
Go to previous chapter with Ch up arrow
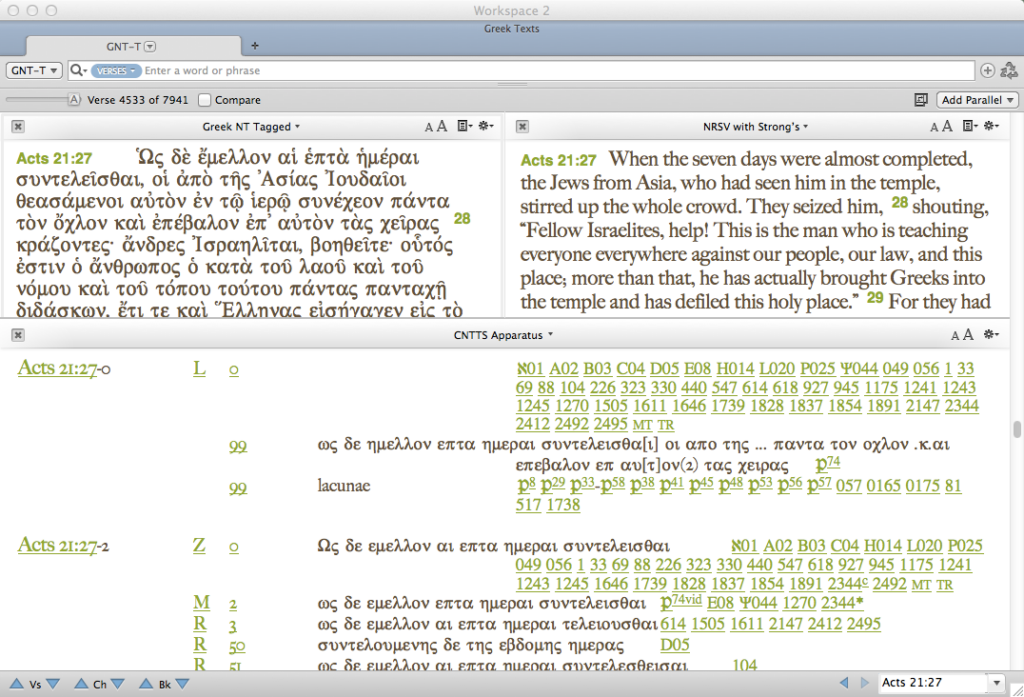(80, 684)
